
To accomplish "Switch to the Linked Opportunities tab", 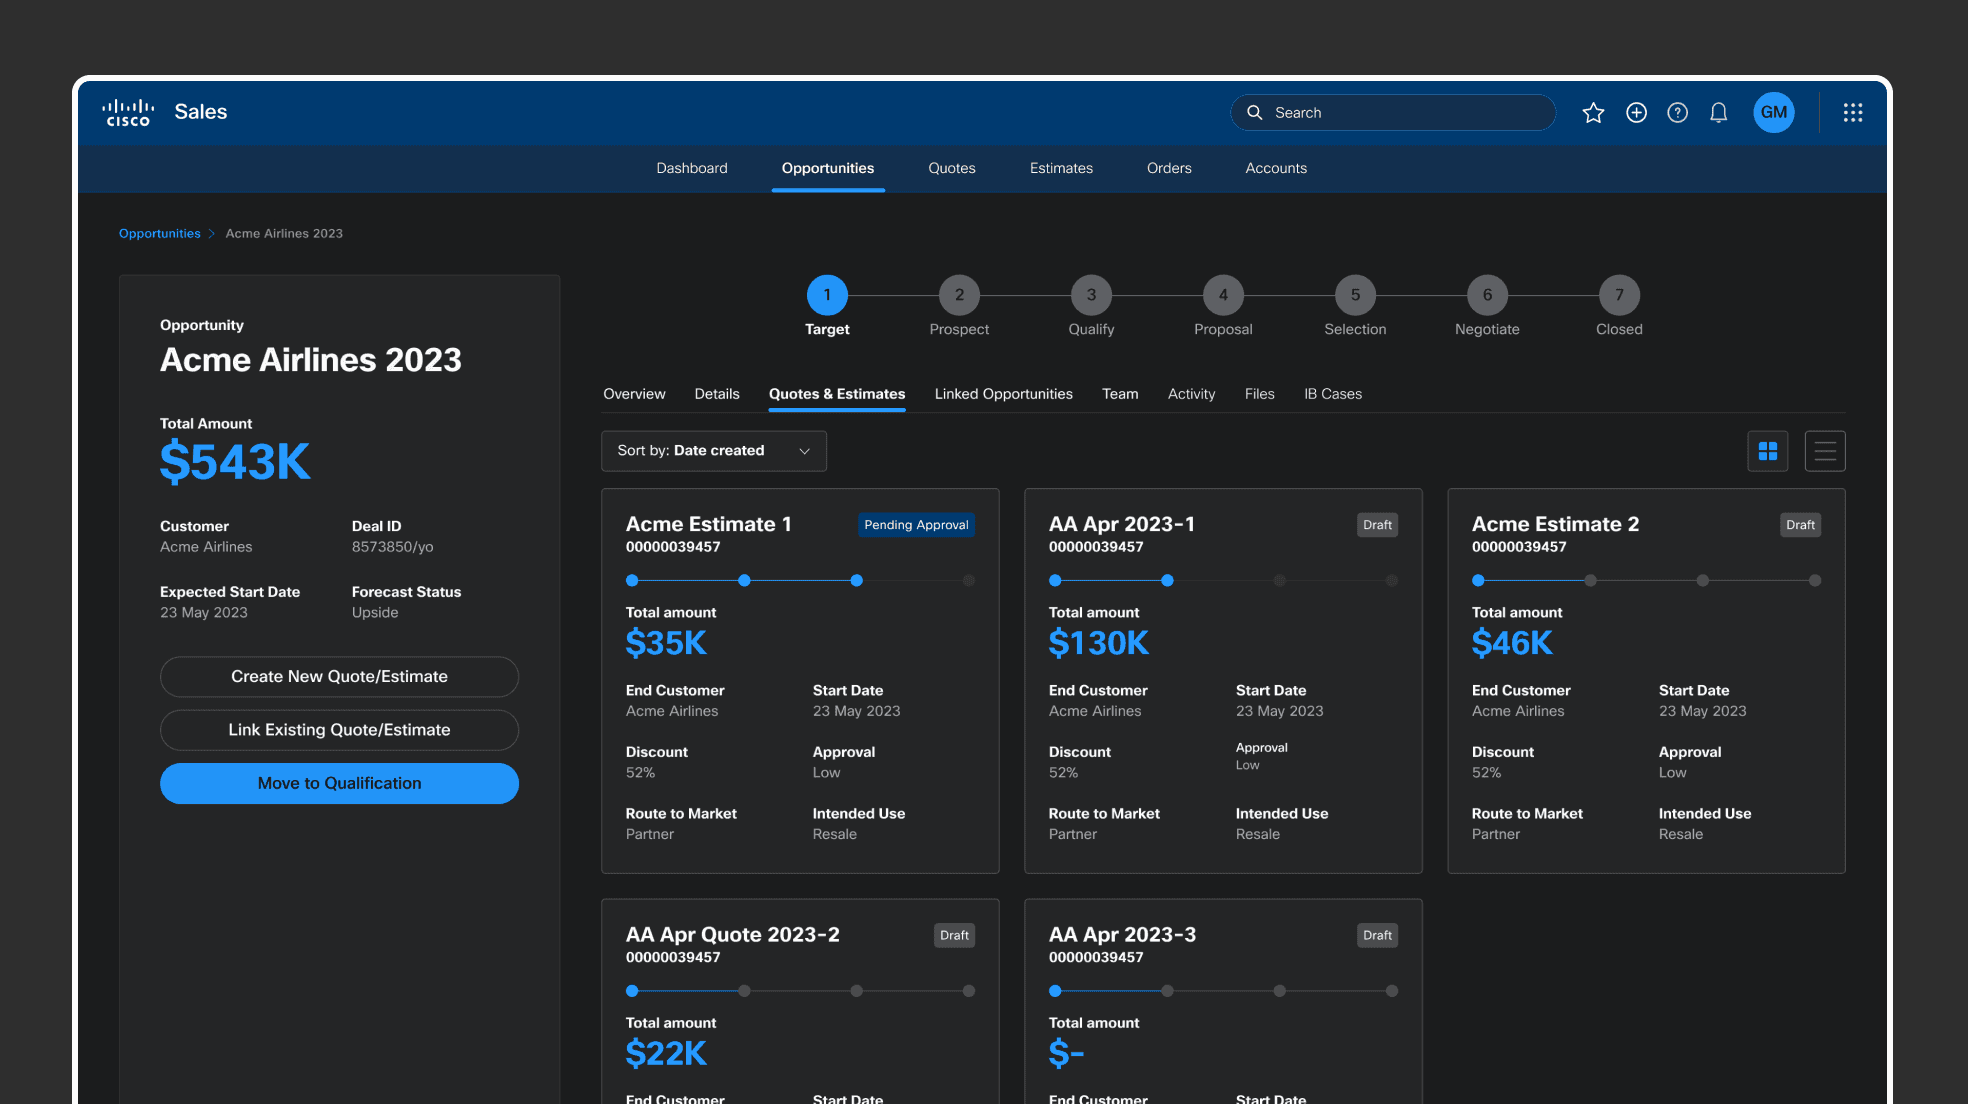I will point(1003,394).
